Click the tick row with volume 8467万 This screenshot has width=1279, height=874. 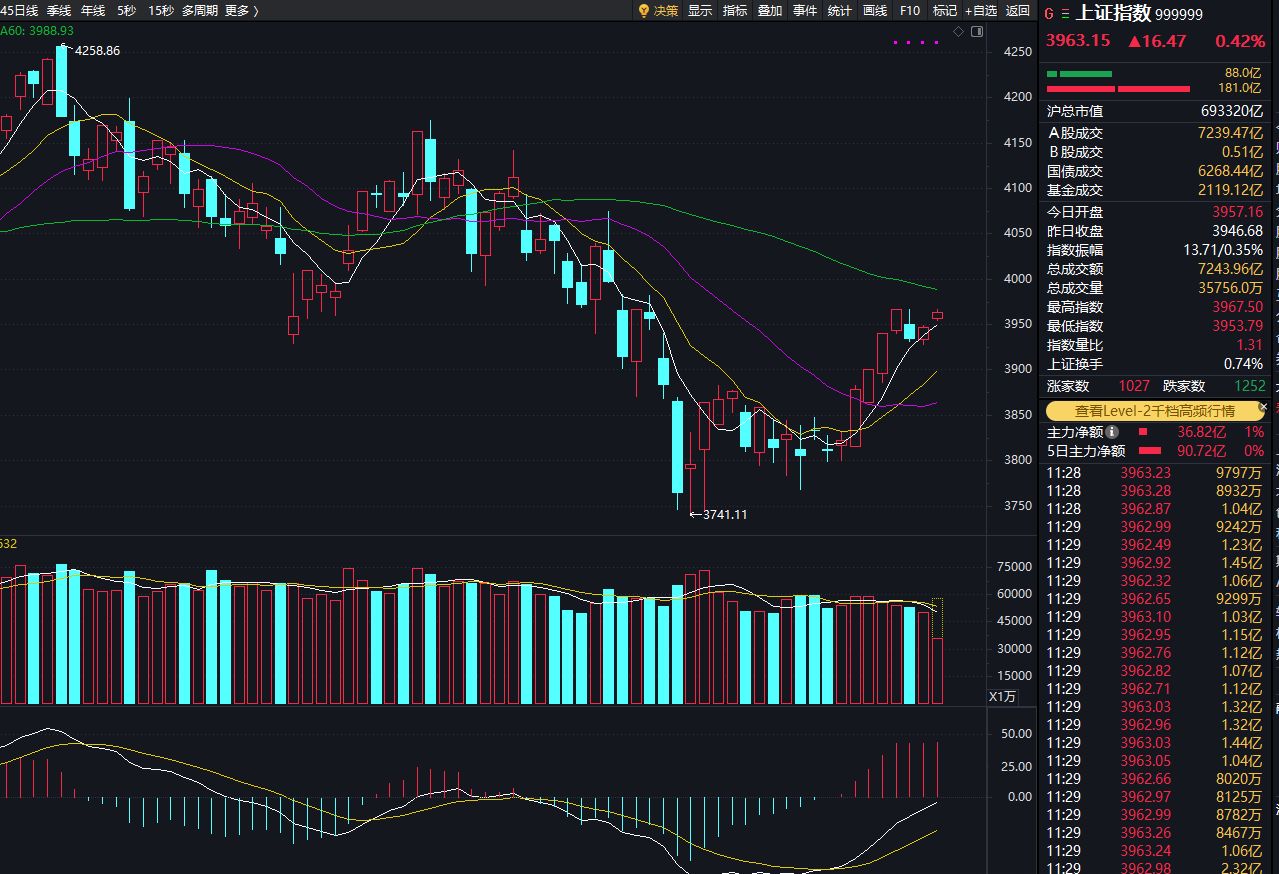pos(1154,833)
